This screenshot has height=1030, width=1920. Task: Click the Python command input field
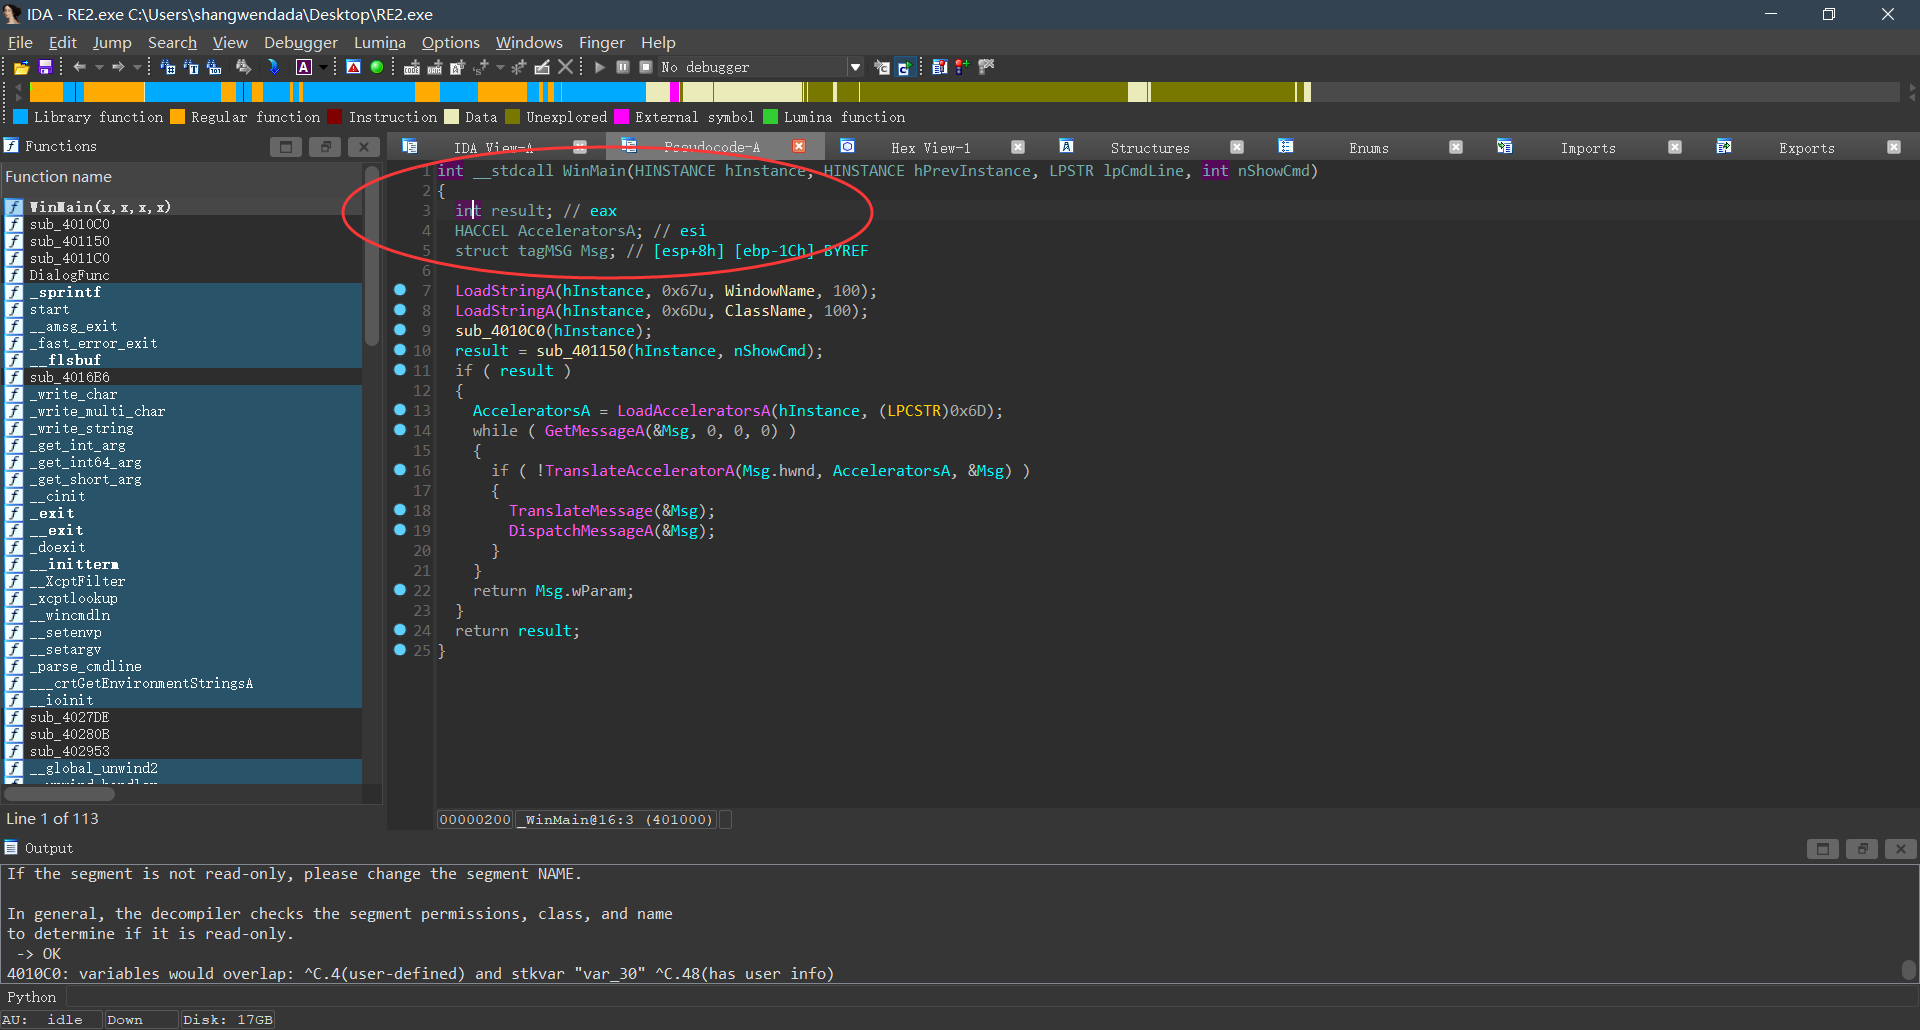point(990,997)
